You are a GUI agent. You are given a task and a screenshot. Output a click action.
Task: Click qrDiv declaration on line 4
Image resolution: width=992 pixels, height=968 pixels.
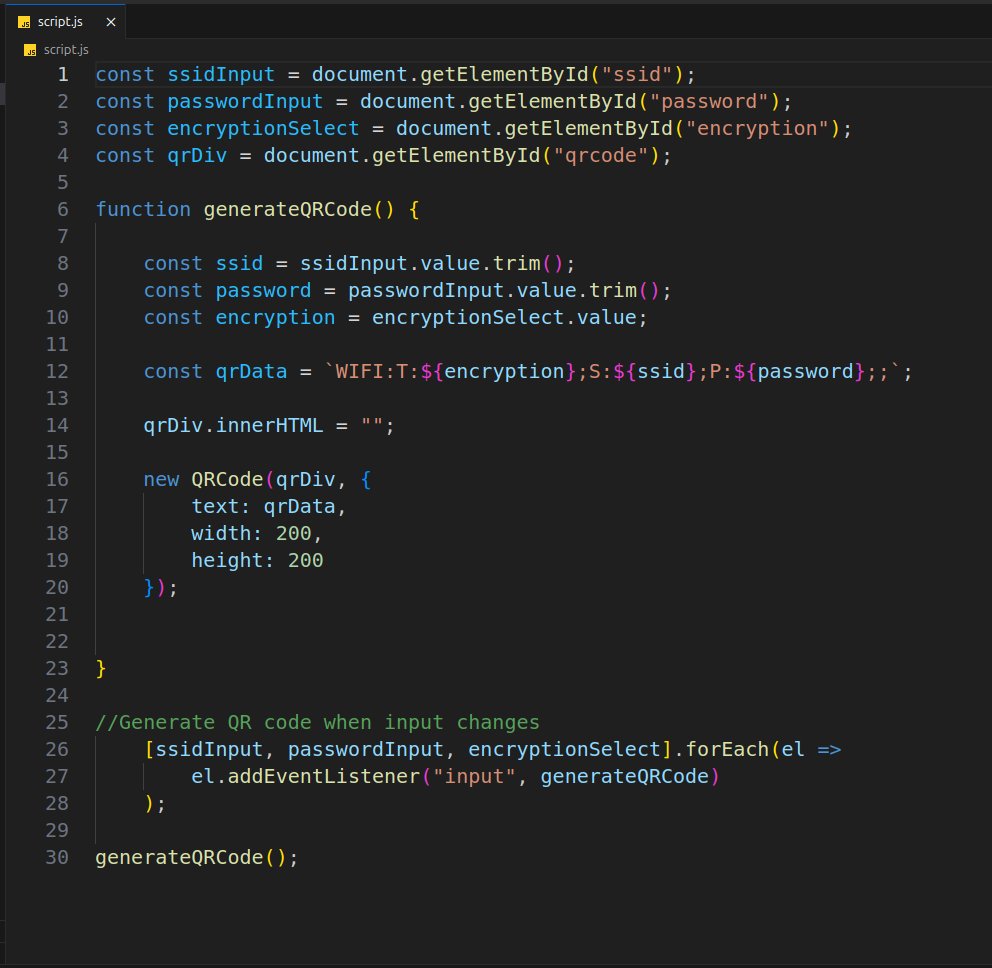(197, 156)
